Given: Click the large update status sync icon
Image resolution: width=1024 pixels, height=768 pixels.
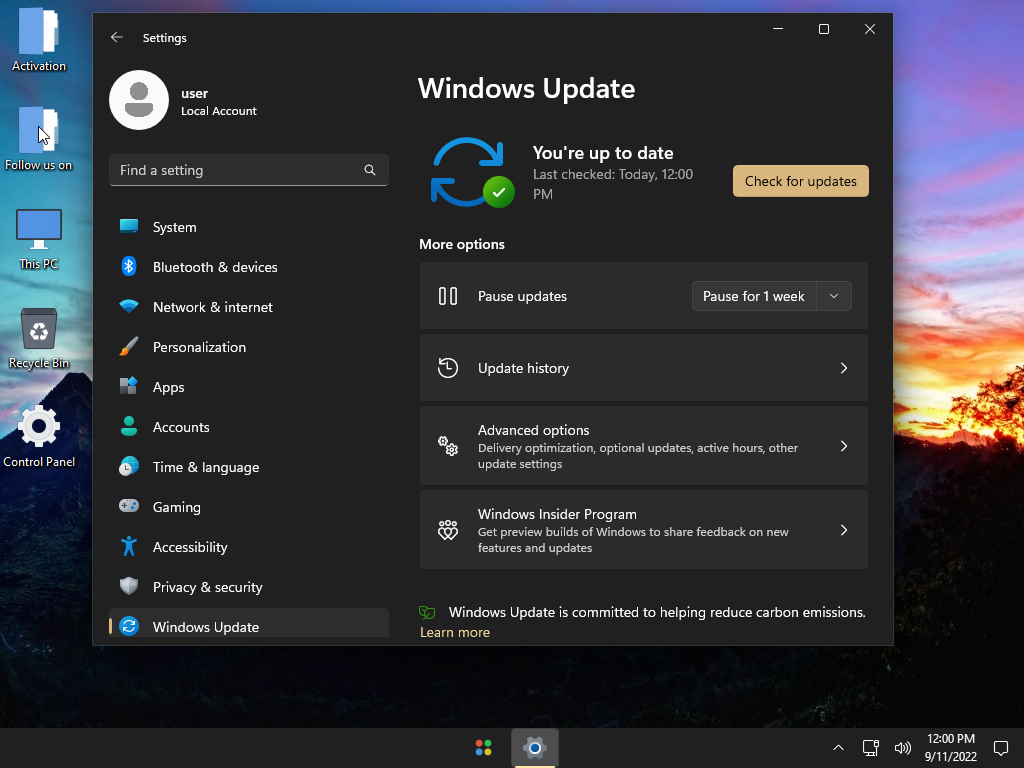Looking at the screenshot, I should (x=473, y=172).
